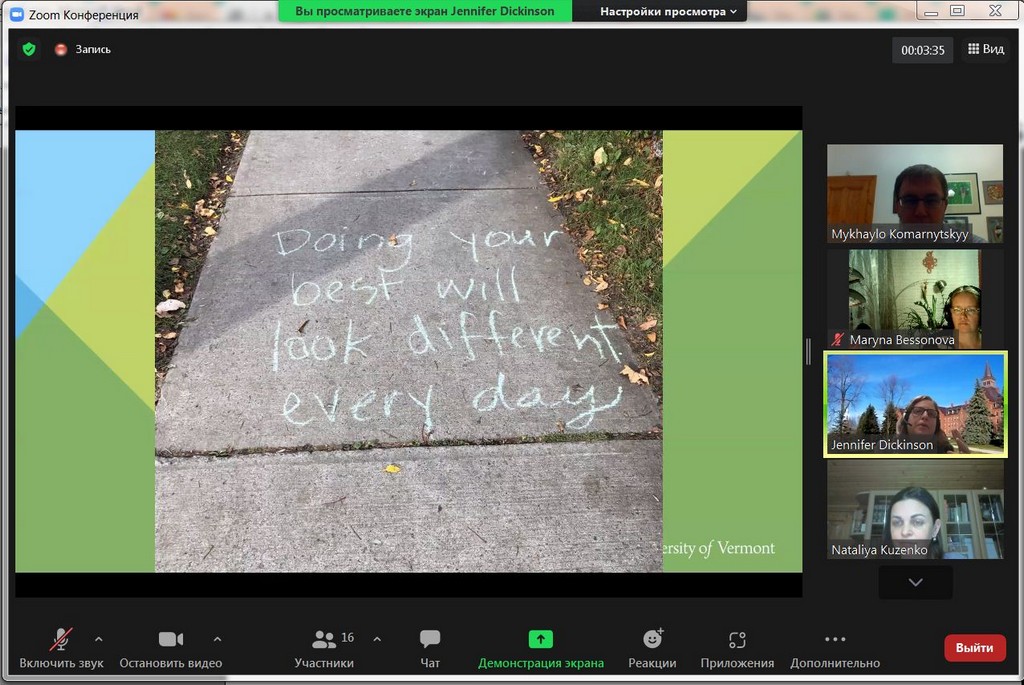
Task: Select Mykhaylo Komarnytskyy's video thumbnail
Action: tap(914, 193)
